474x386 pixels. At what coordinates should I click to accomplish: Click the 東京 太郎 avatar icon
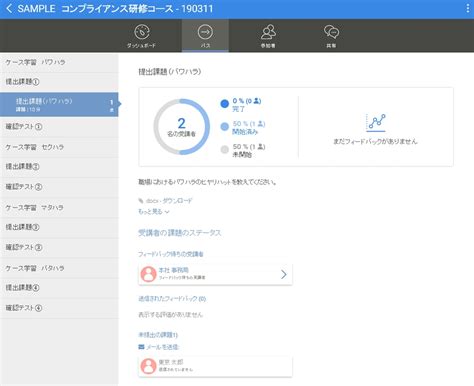[149, 366]
